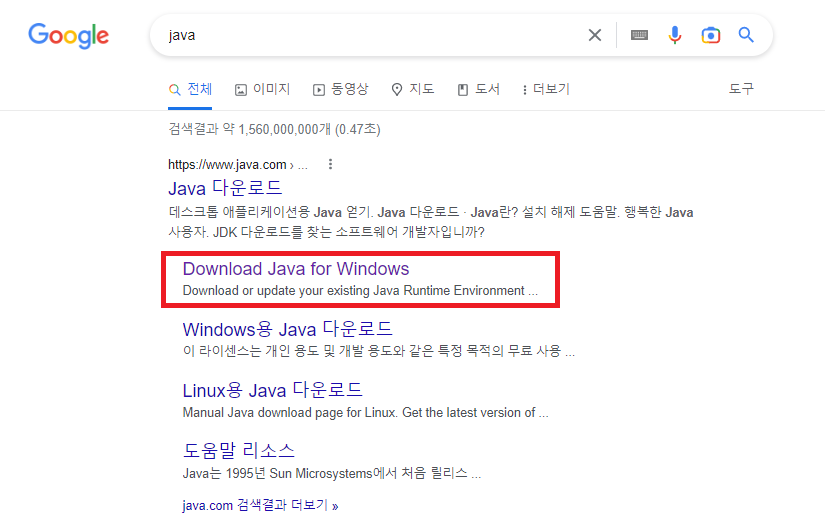Image resolution: width=825 pixels, height=524 pixels.
Task: Click the magnifier search button
Action: tap(746, 35)
